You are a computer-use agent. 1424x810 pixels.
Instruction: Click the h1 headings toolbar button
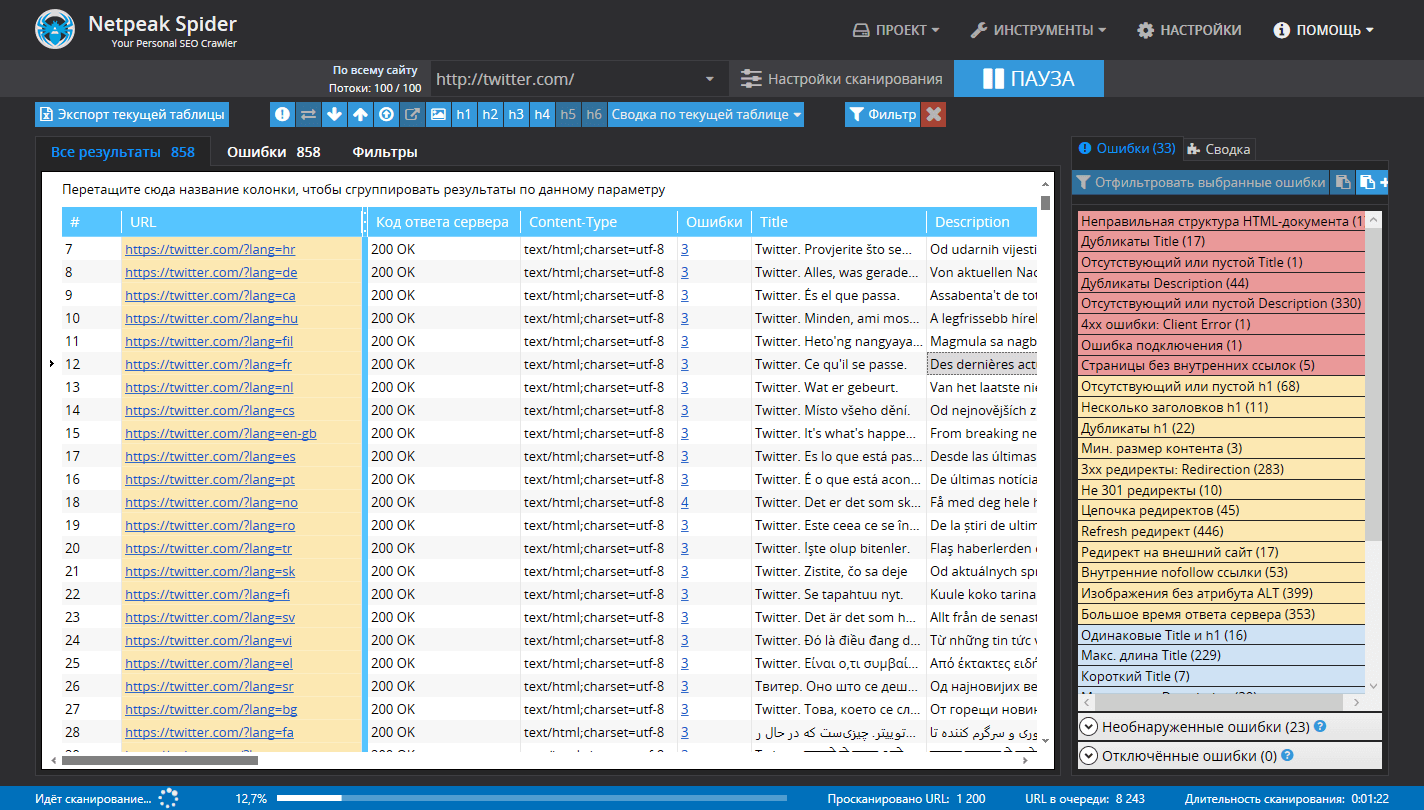[464, 115]
